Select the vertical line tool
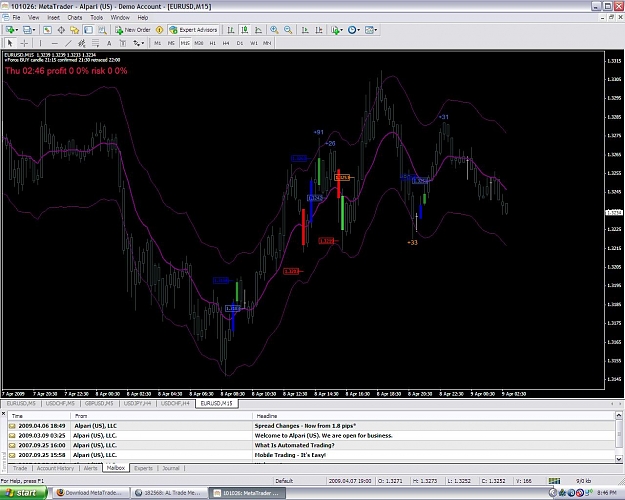The image size is (625, 500). [40, 43]
